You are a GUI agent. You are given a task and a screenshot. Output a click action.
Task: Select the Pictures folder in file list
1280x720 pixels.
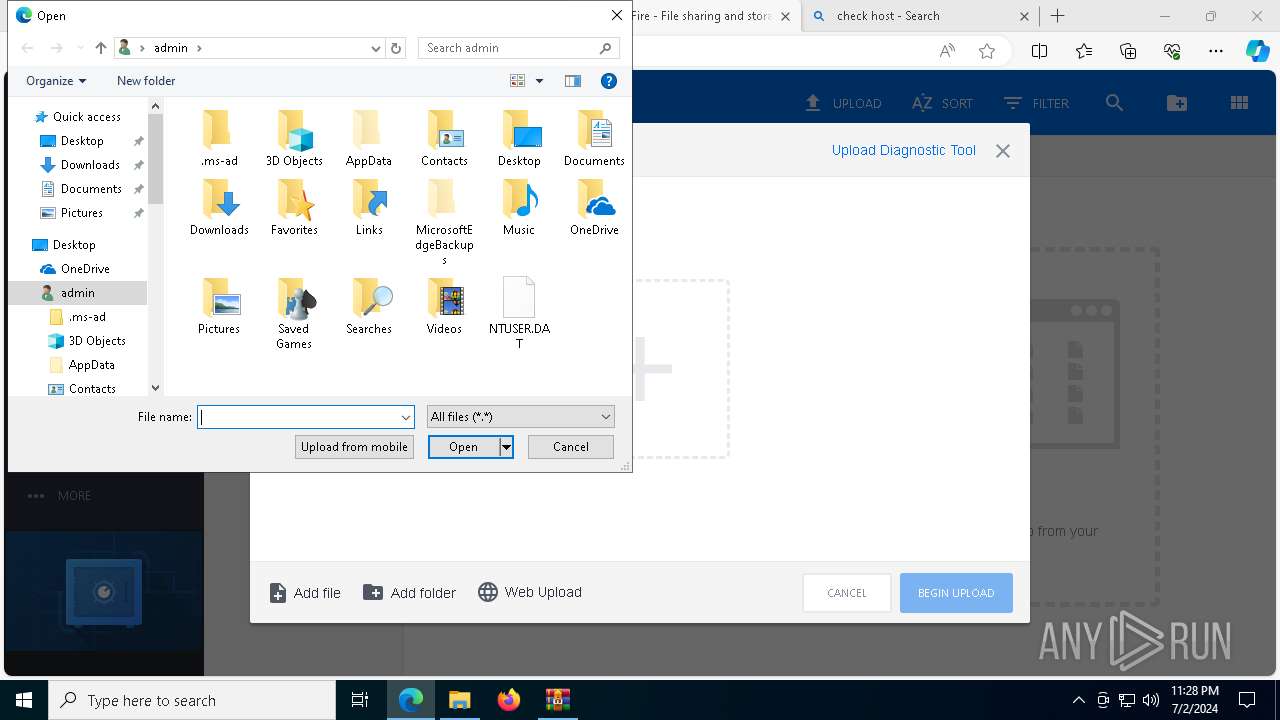219,307
